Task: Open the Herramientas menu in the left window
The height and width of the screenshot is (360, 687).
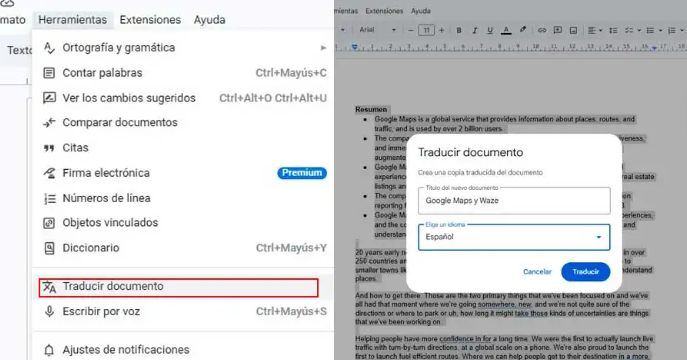Action: point(72,20)
